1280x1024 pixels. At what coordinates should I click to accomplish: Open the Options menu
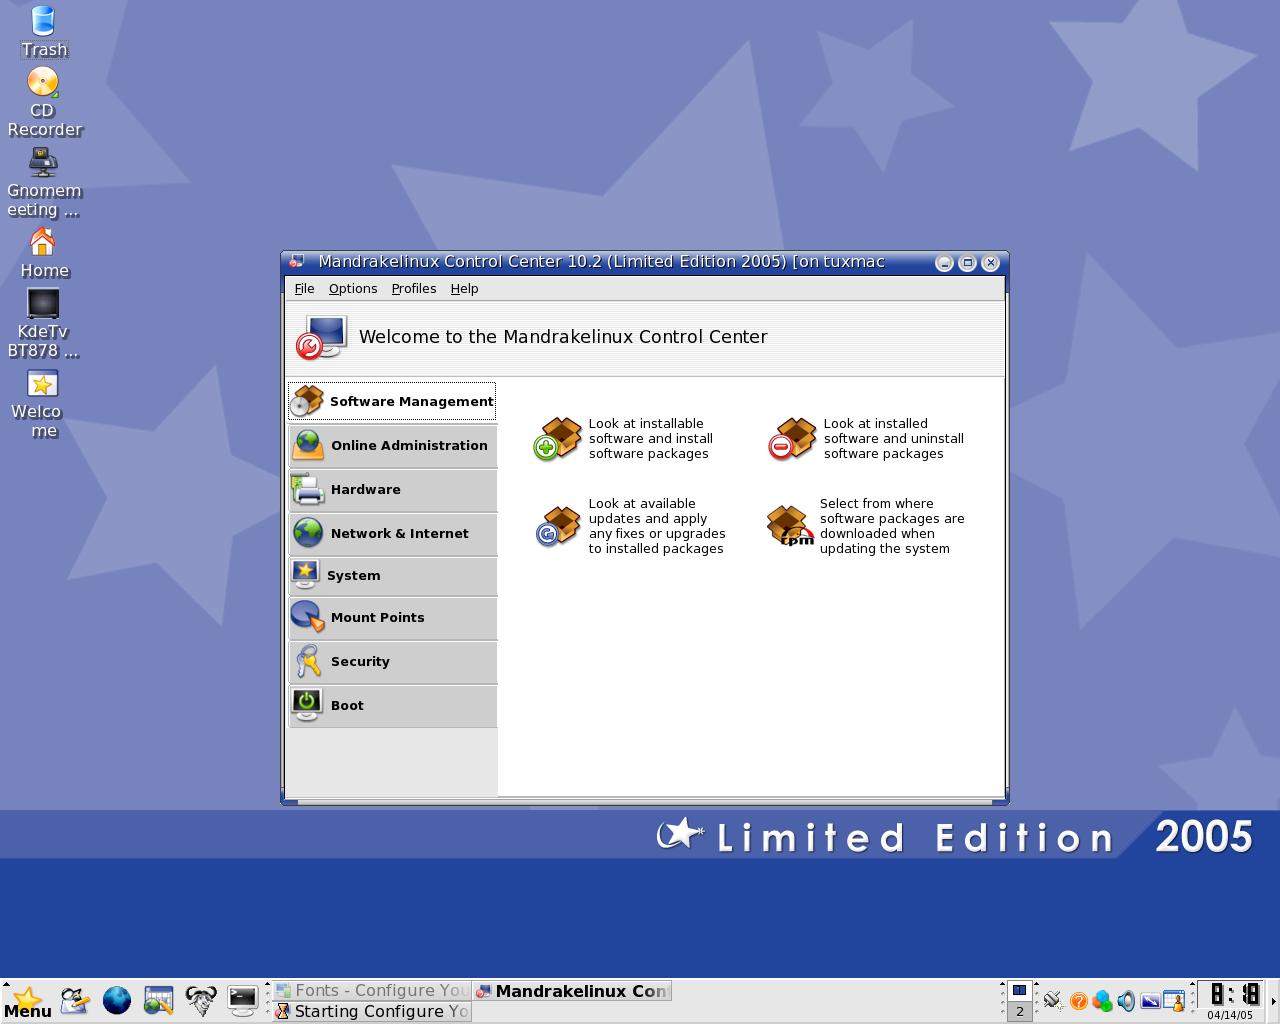click(353, 288)
